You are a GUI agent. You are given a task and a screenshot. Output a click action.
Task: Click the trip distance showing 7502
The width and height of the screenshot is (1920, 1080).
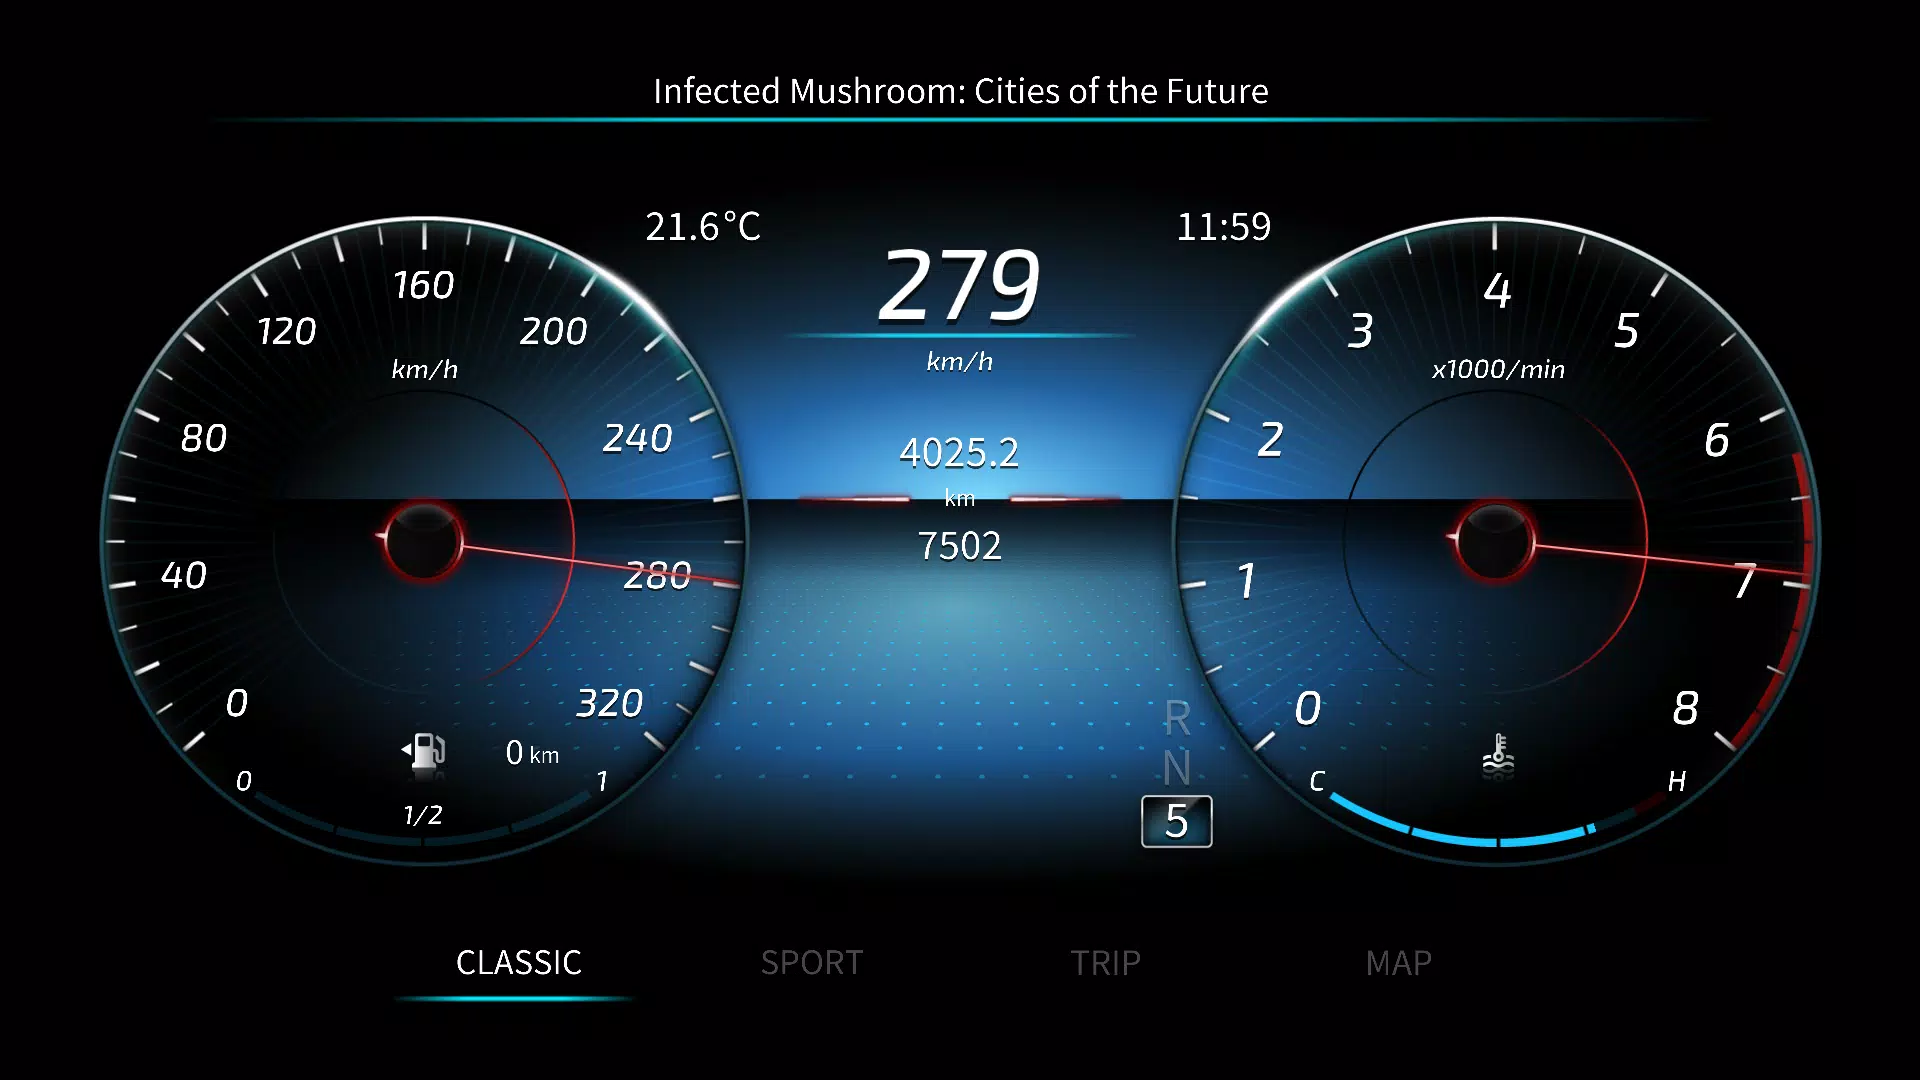[x=959, y=546]
